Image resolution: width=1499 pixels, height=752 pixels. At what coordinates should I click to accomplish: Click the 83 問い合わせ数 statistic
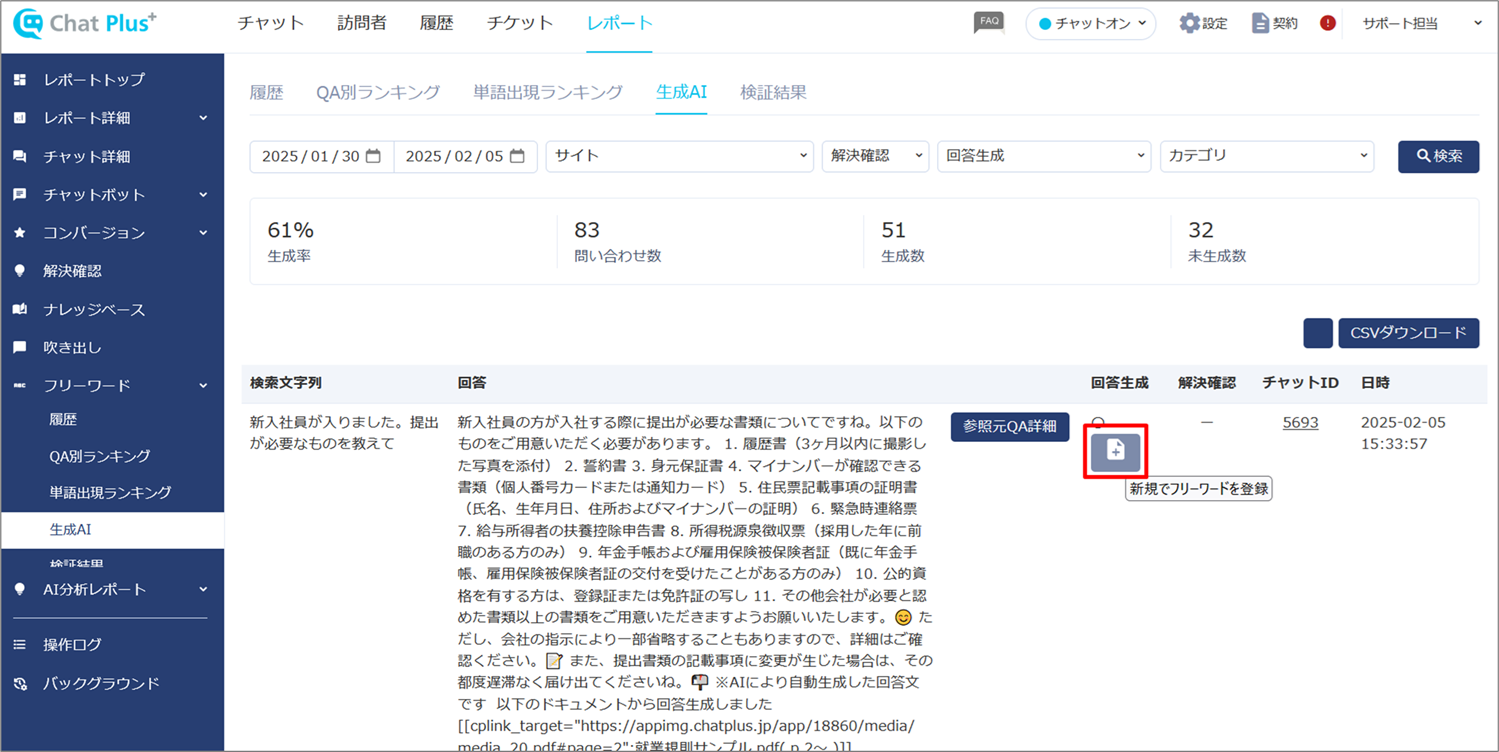pyautogui.click(x=617, y=241)
